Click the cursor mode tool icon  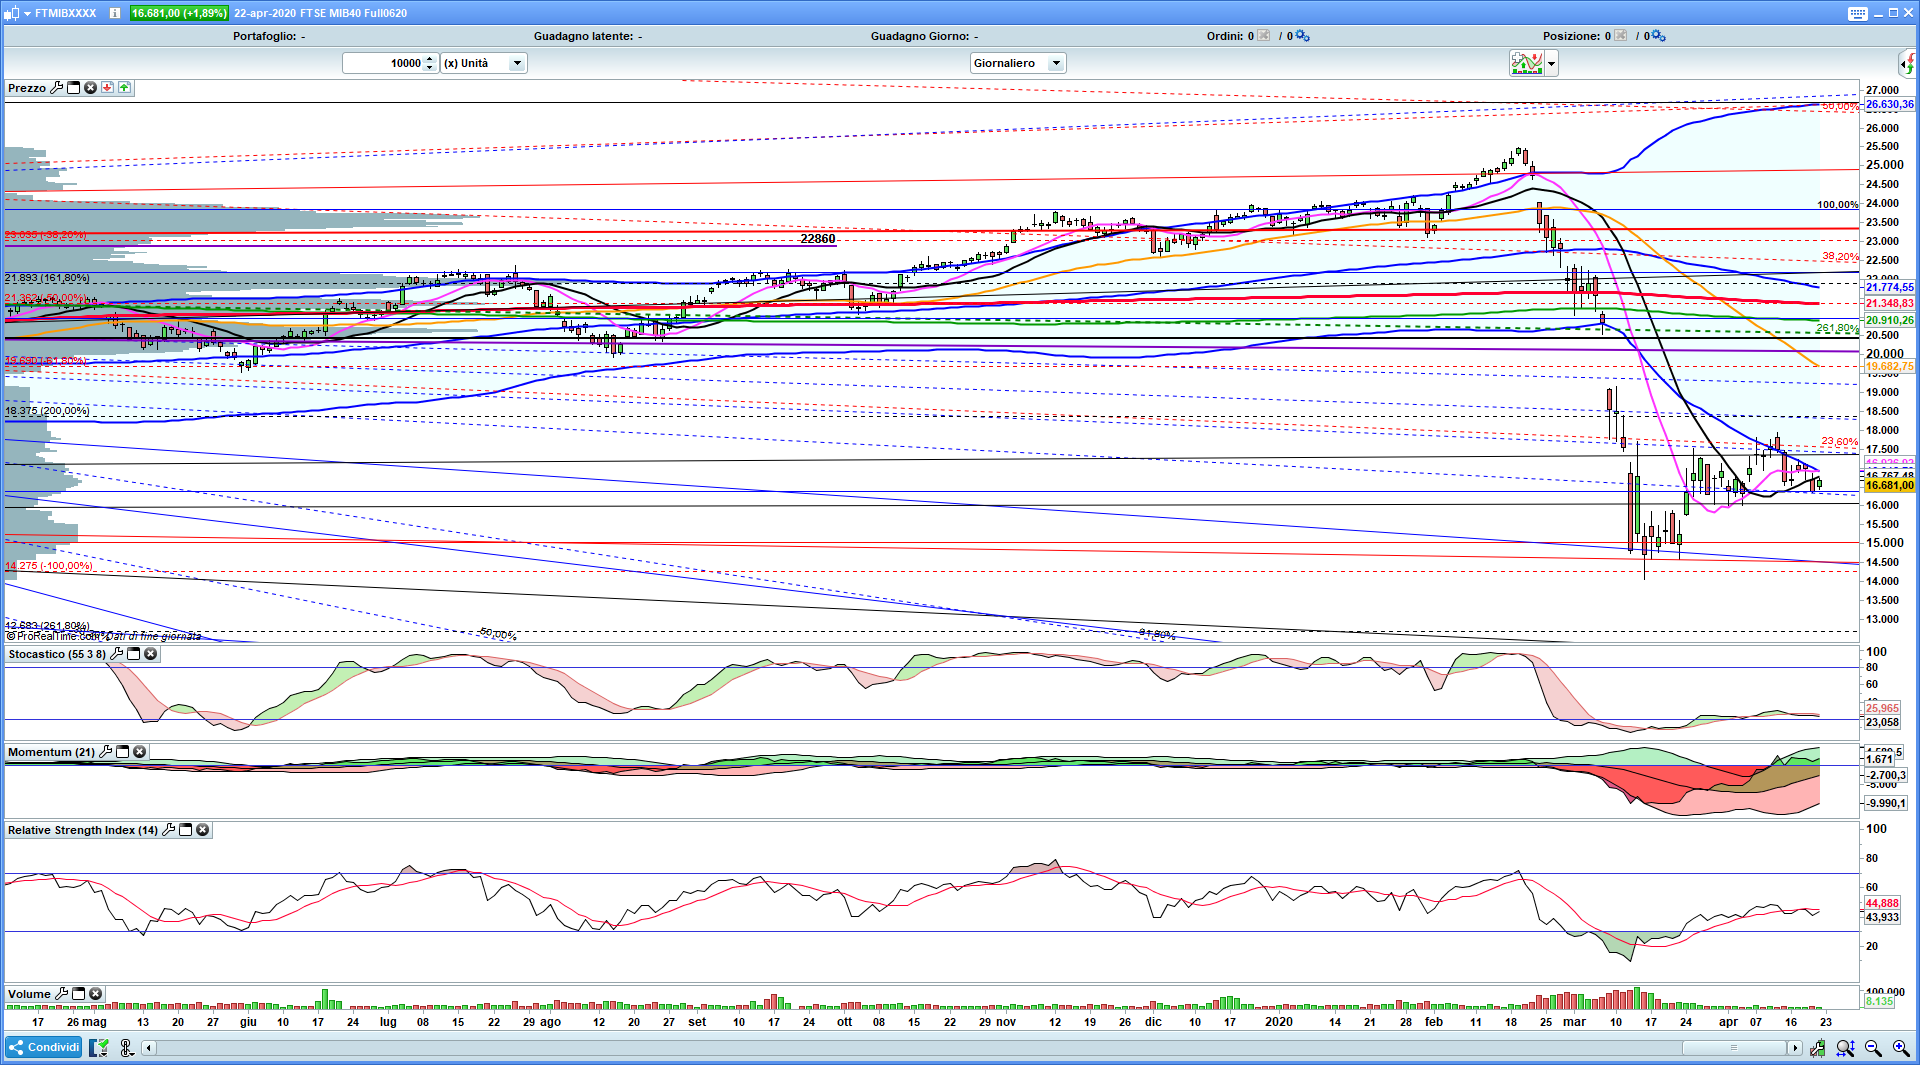(x=126, y=1047)
